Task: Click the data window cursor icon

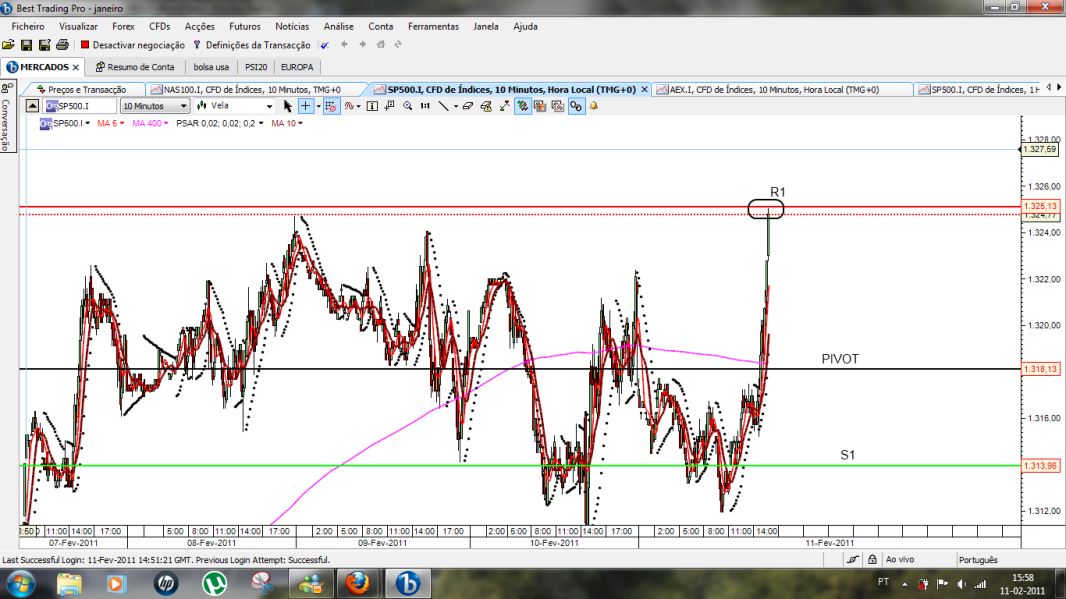Action: coord(390,106)
